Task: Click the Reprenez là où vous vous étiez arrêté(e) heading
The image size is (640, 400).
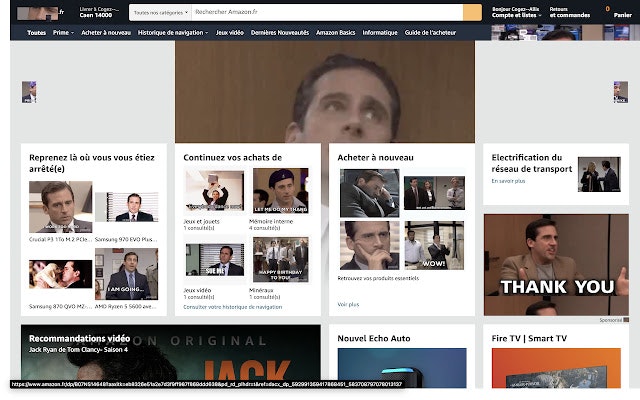Action: pyautogui.click(x=92, y=163)
